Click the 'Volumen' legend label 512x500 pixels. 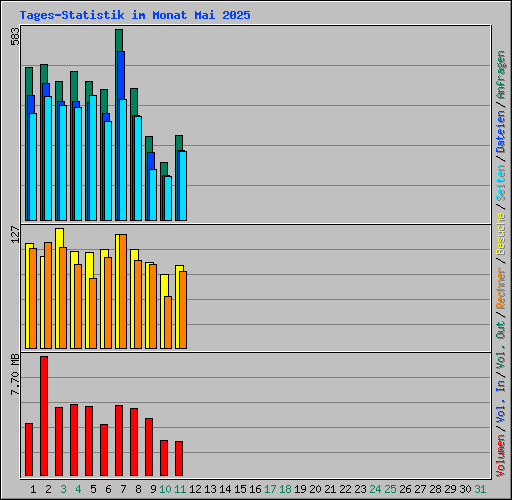pyautogui.click(x=501, y=455)
